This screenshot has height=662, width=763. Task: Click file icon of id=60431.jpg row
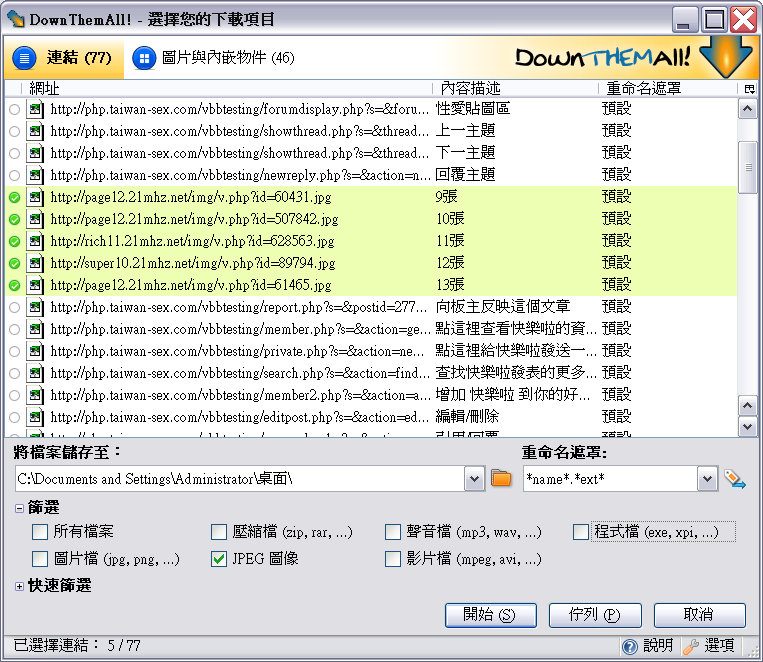tap(35, 197)
